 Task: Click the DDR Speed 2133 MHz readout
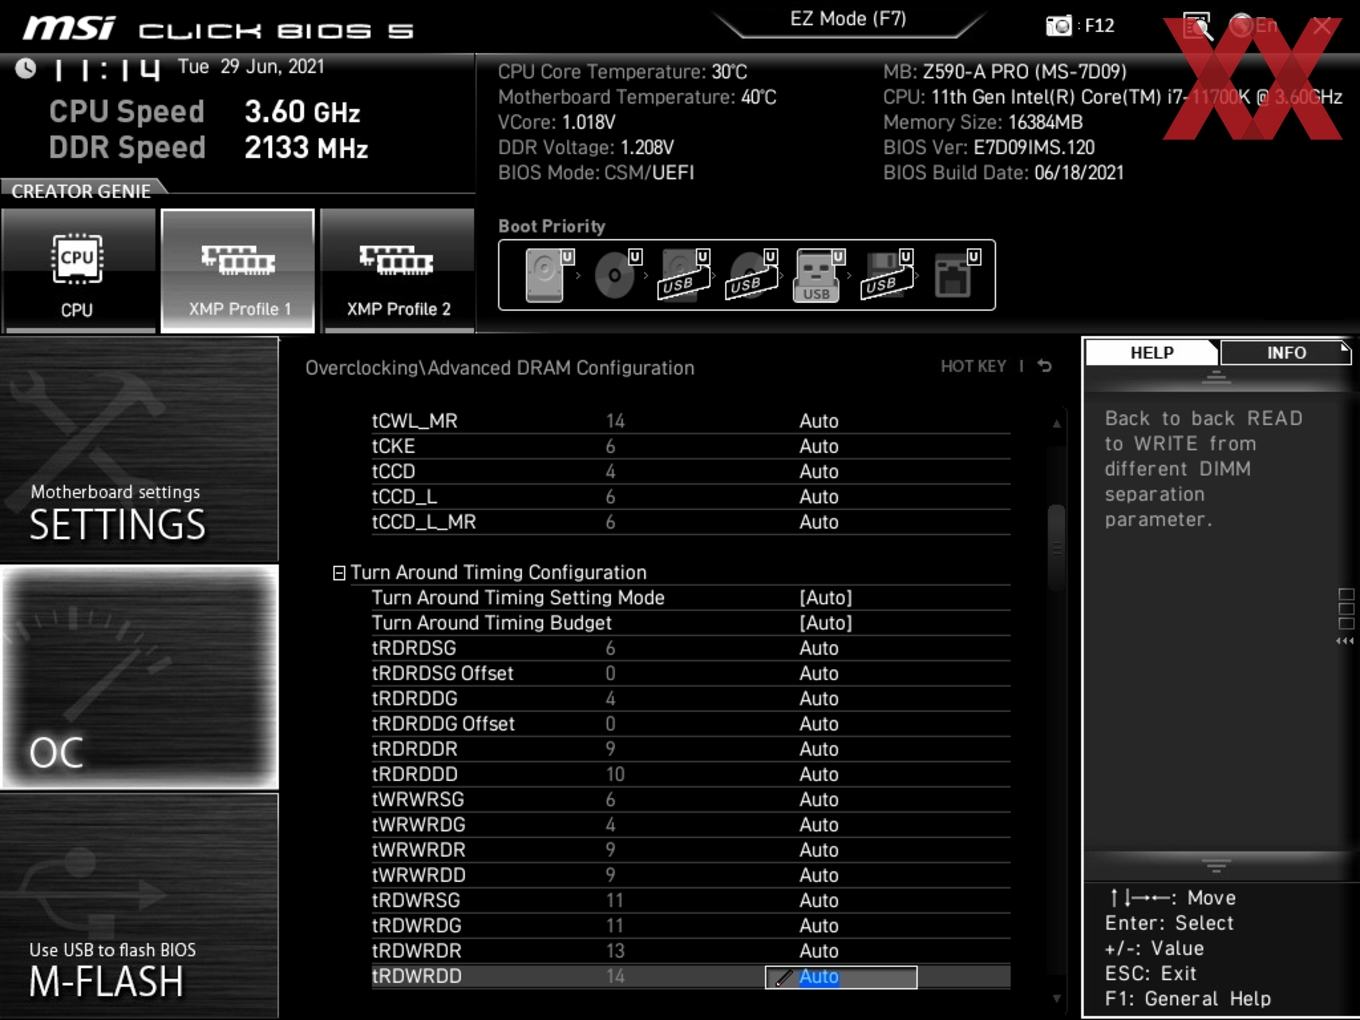coord(209,147)
